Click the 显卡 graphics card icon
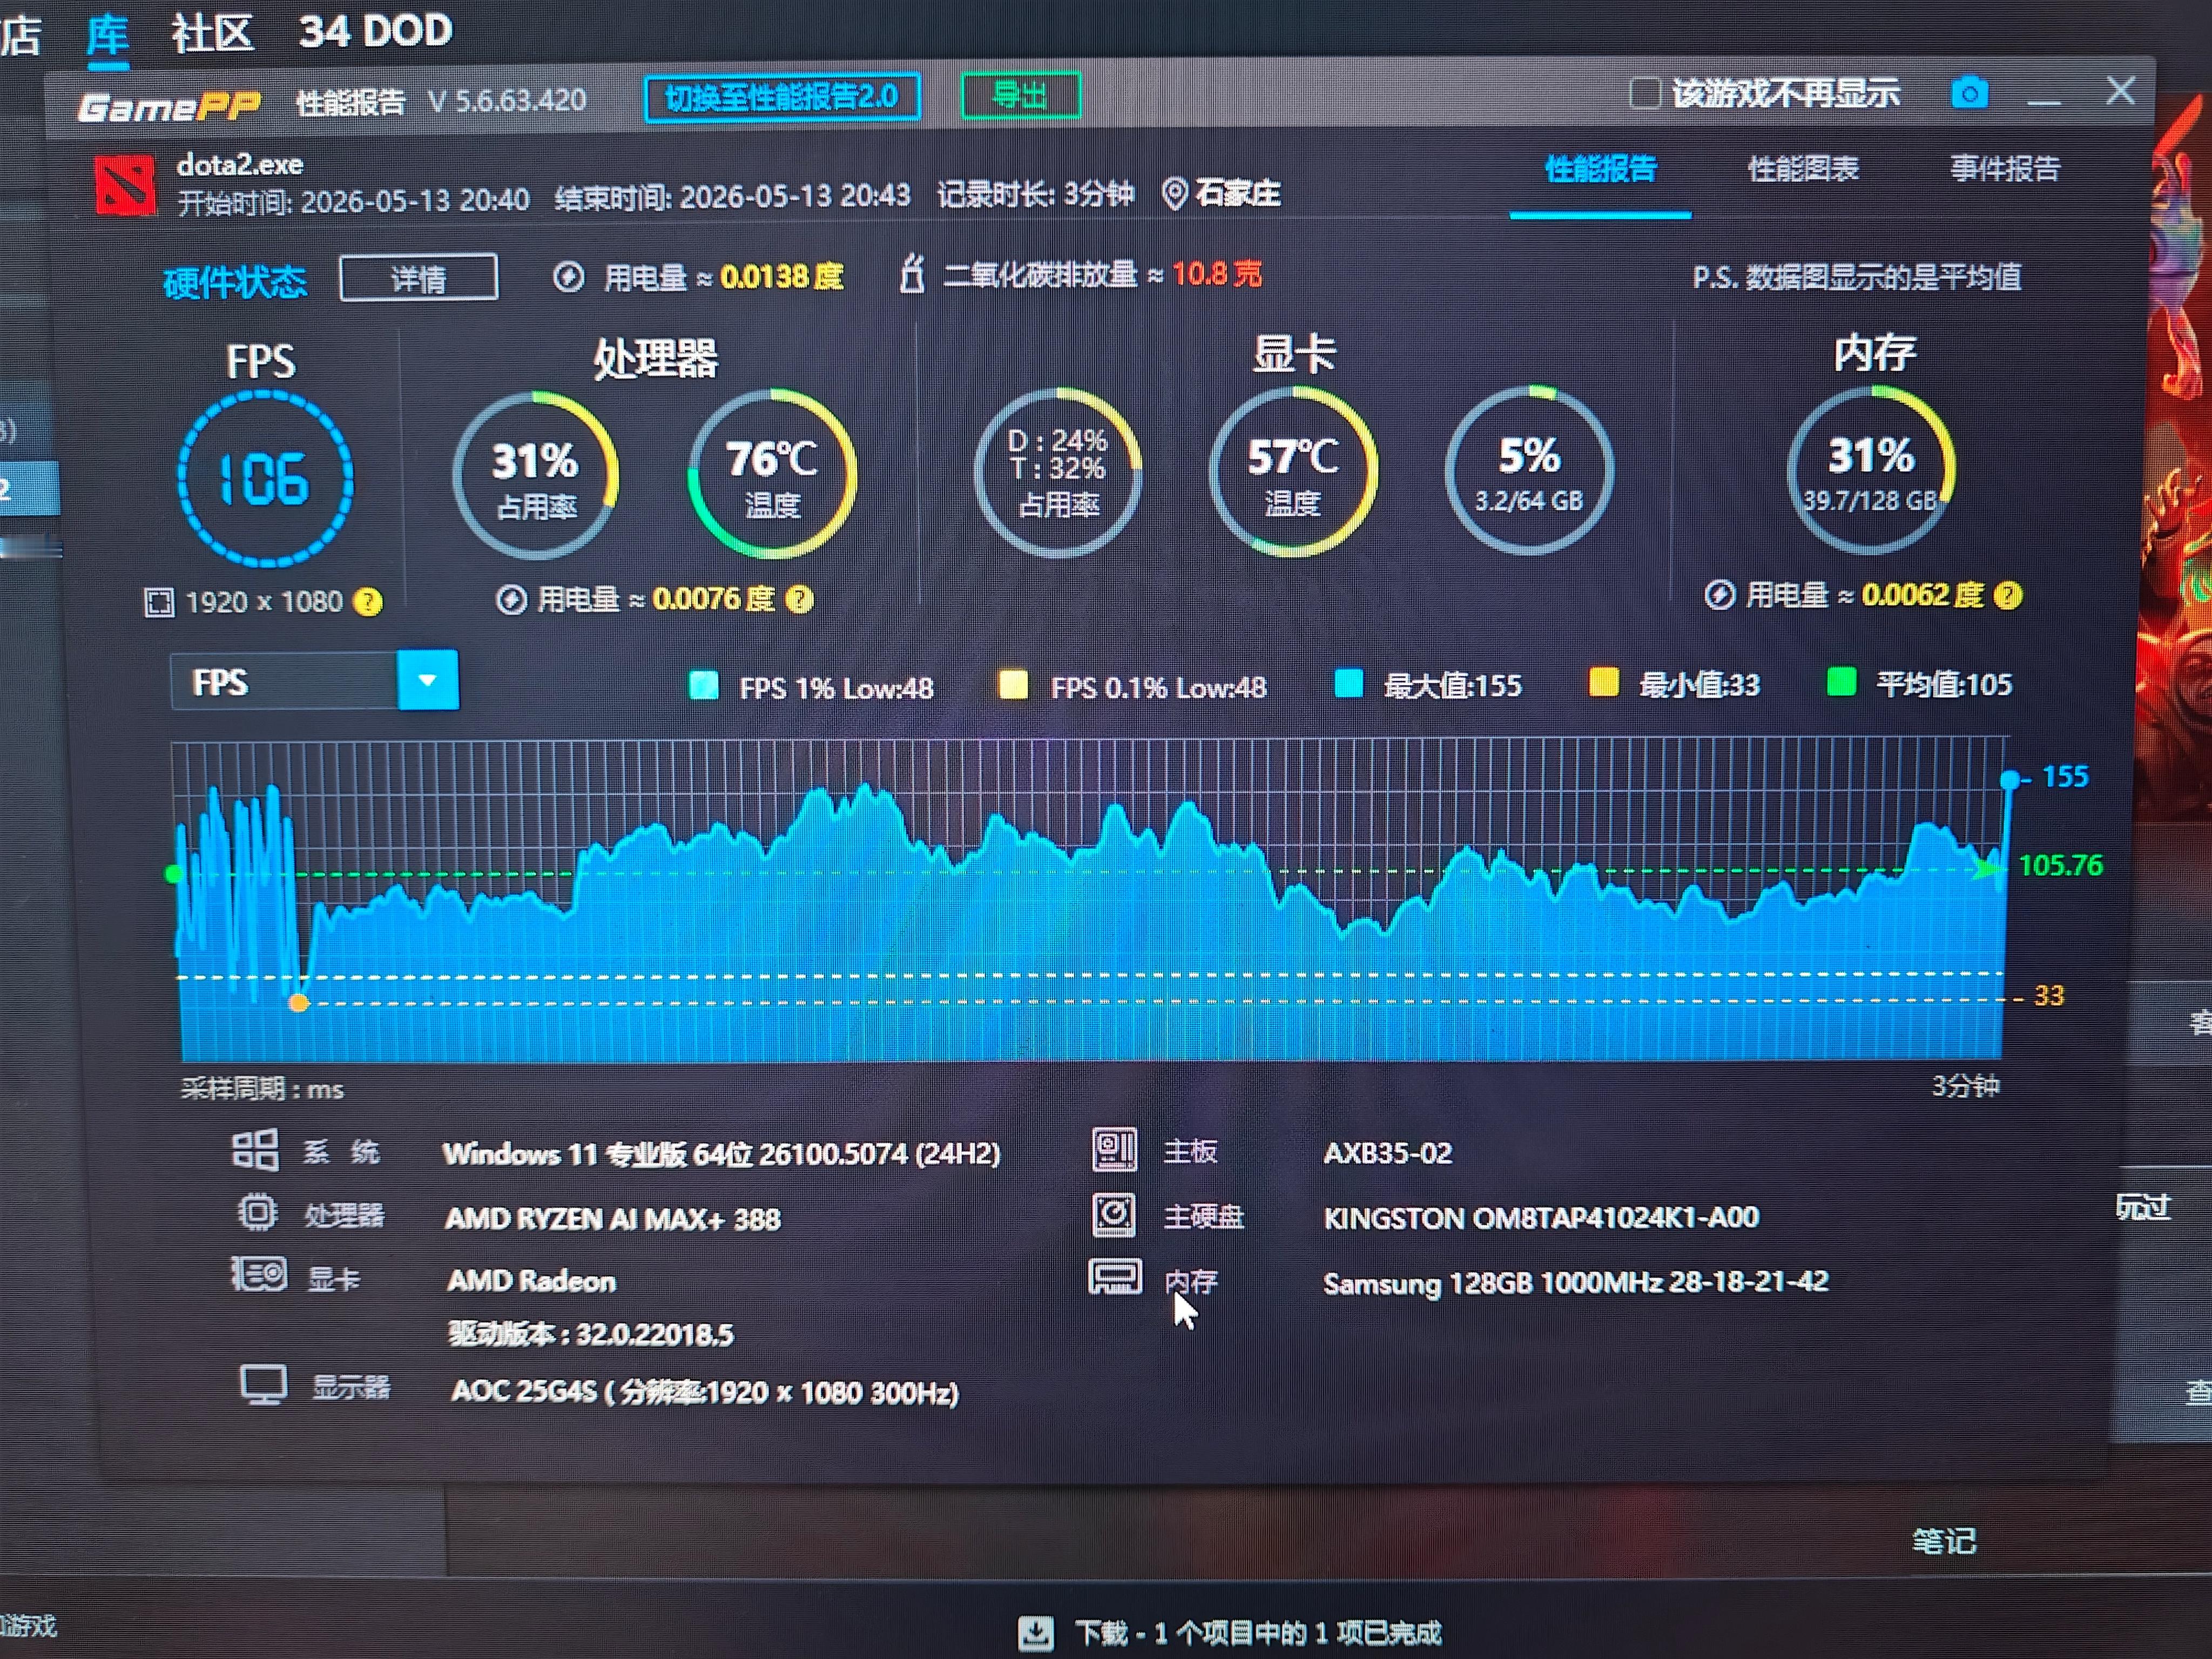Image resolution: width=2212 pixels, height=1659 pixels. (260, 1275)
